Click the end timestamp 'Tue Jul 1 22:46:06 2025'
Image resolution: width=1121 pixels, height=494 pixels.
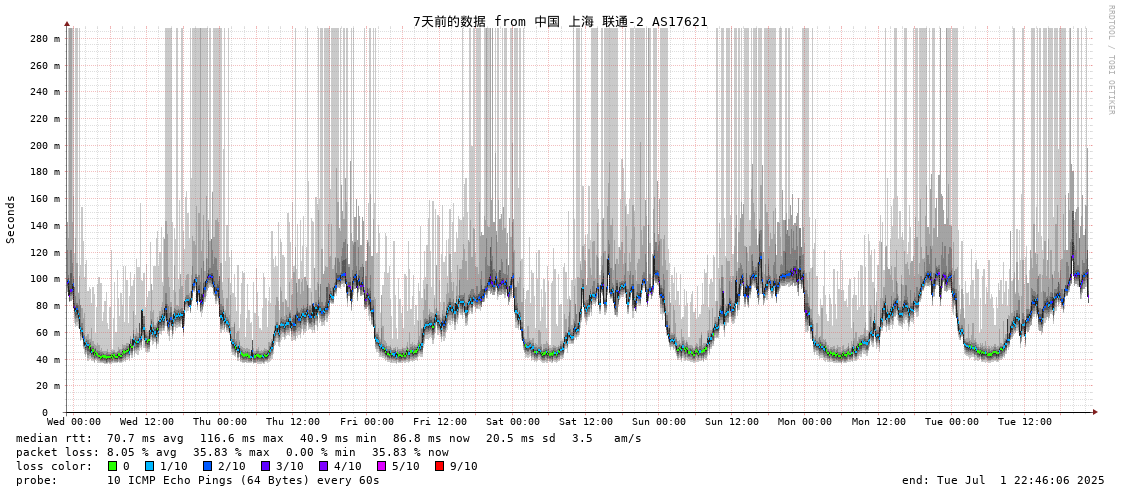(1019, 480)
